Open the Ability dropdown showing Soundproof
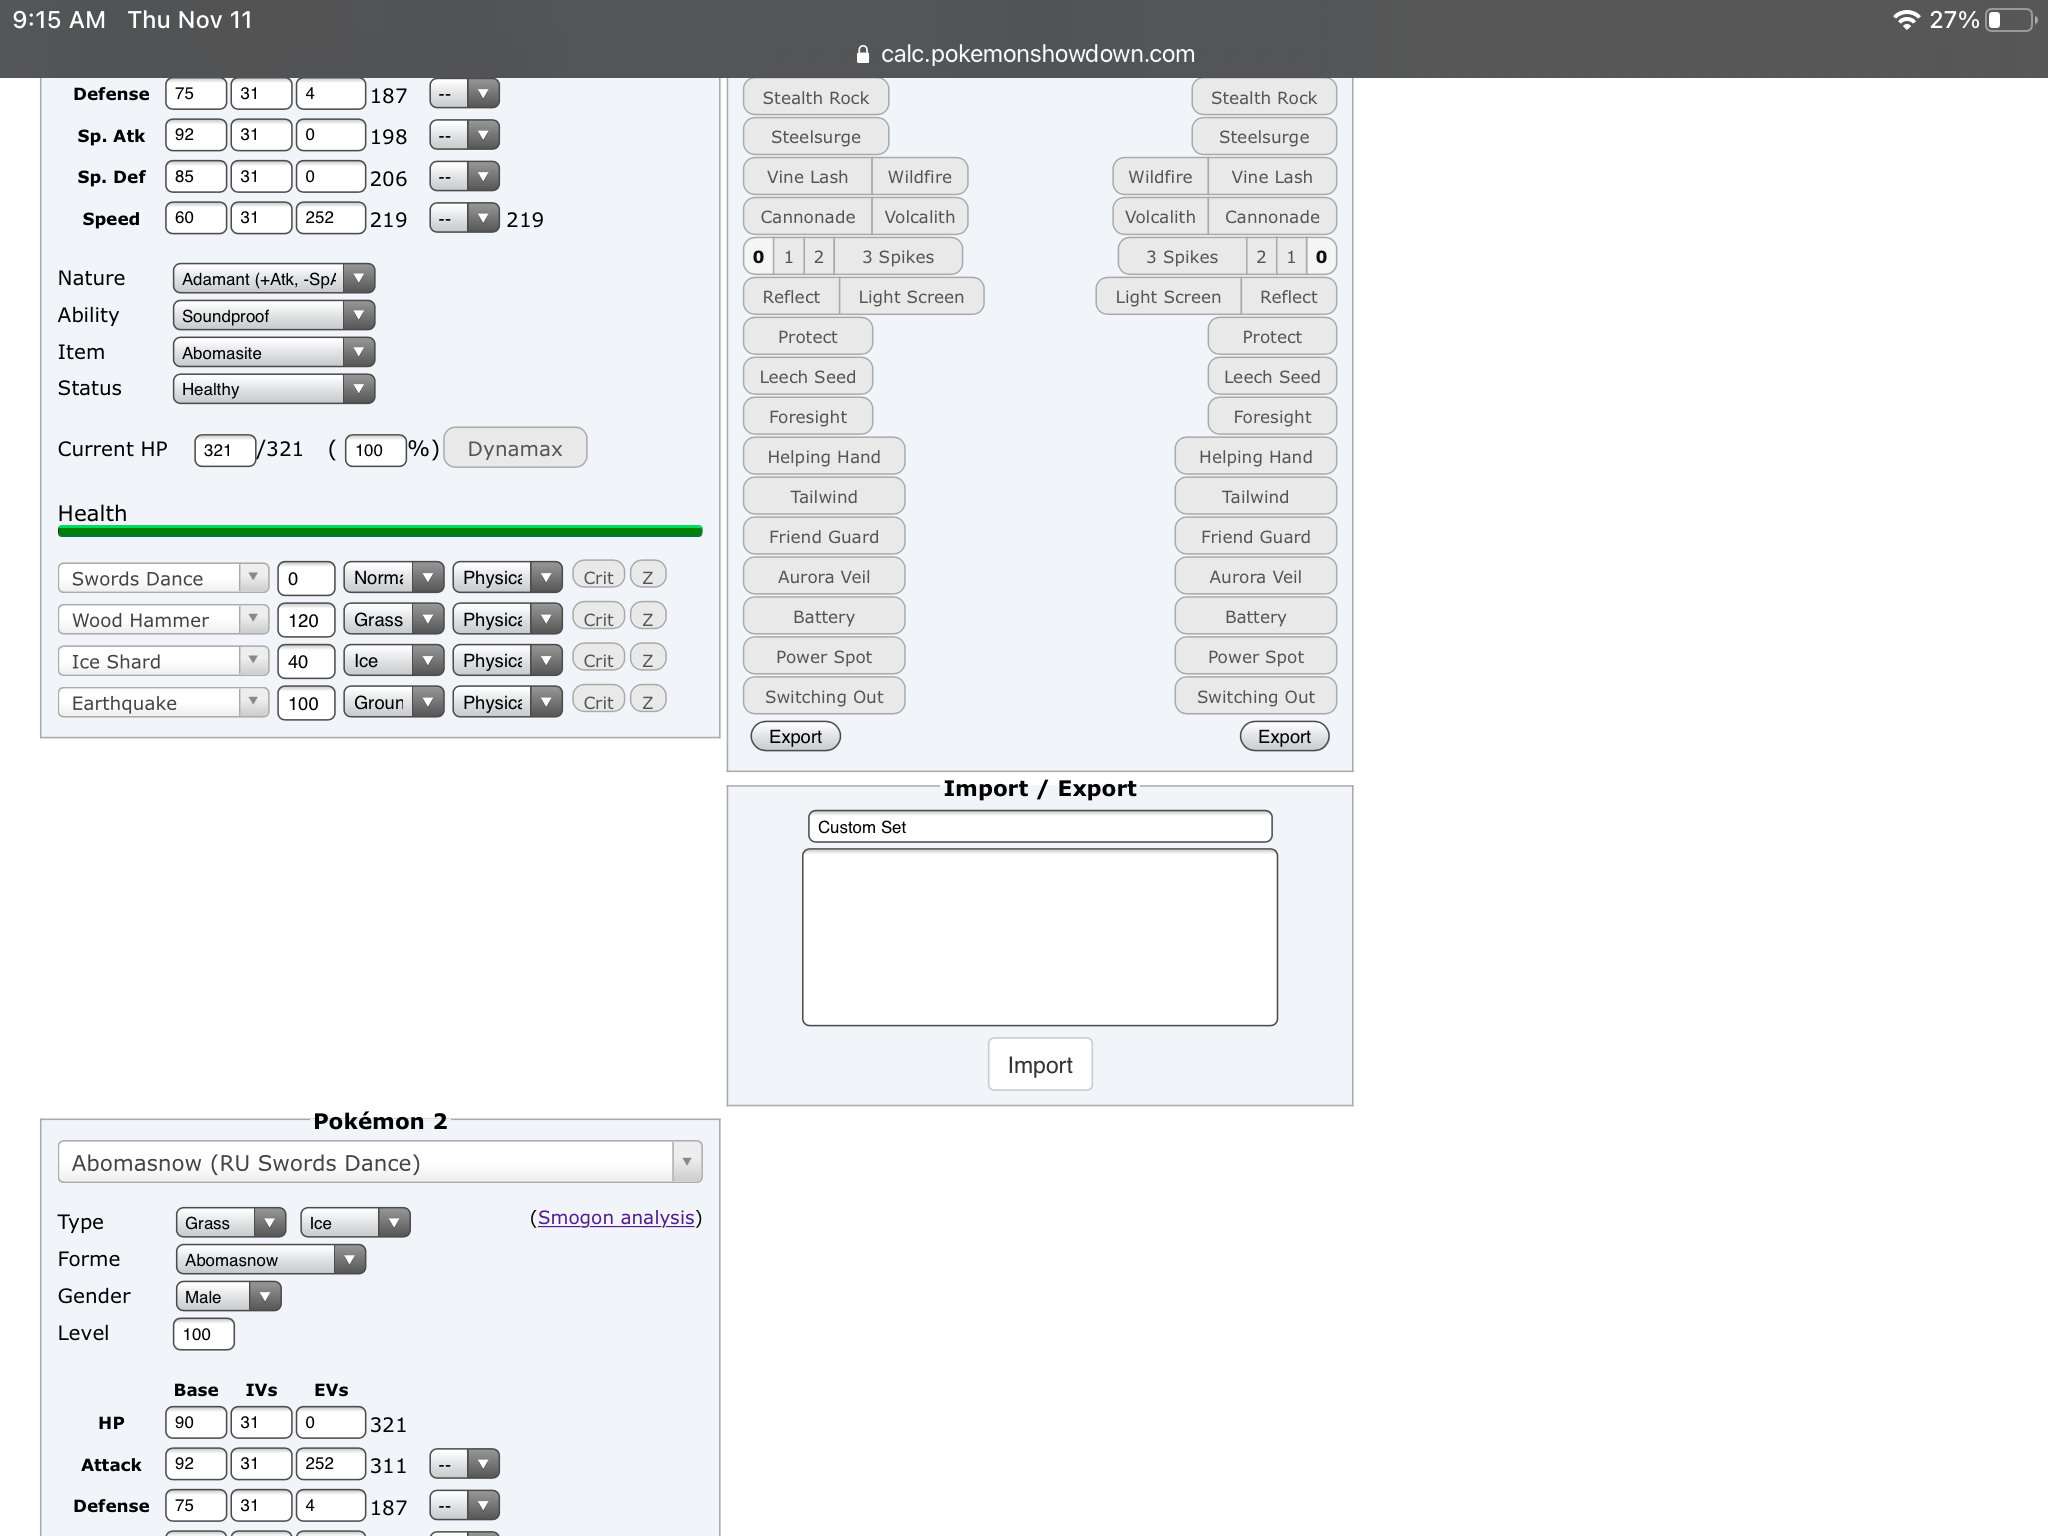 (274, 315)
